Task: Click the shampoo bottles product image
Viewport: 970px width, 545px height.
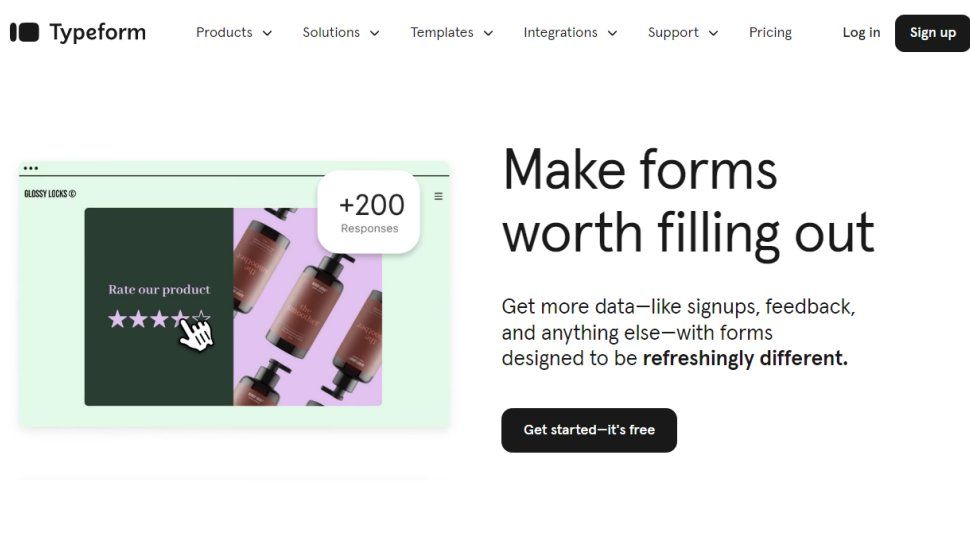Action: pos(307,307)
